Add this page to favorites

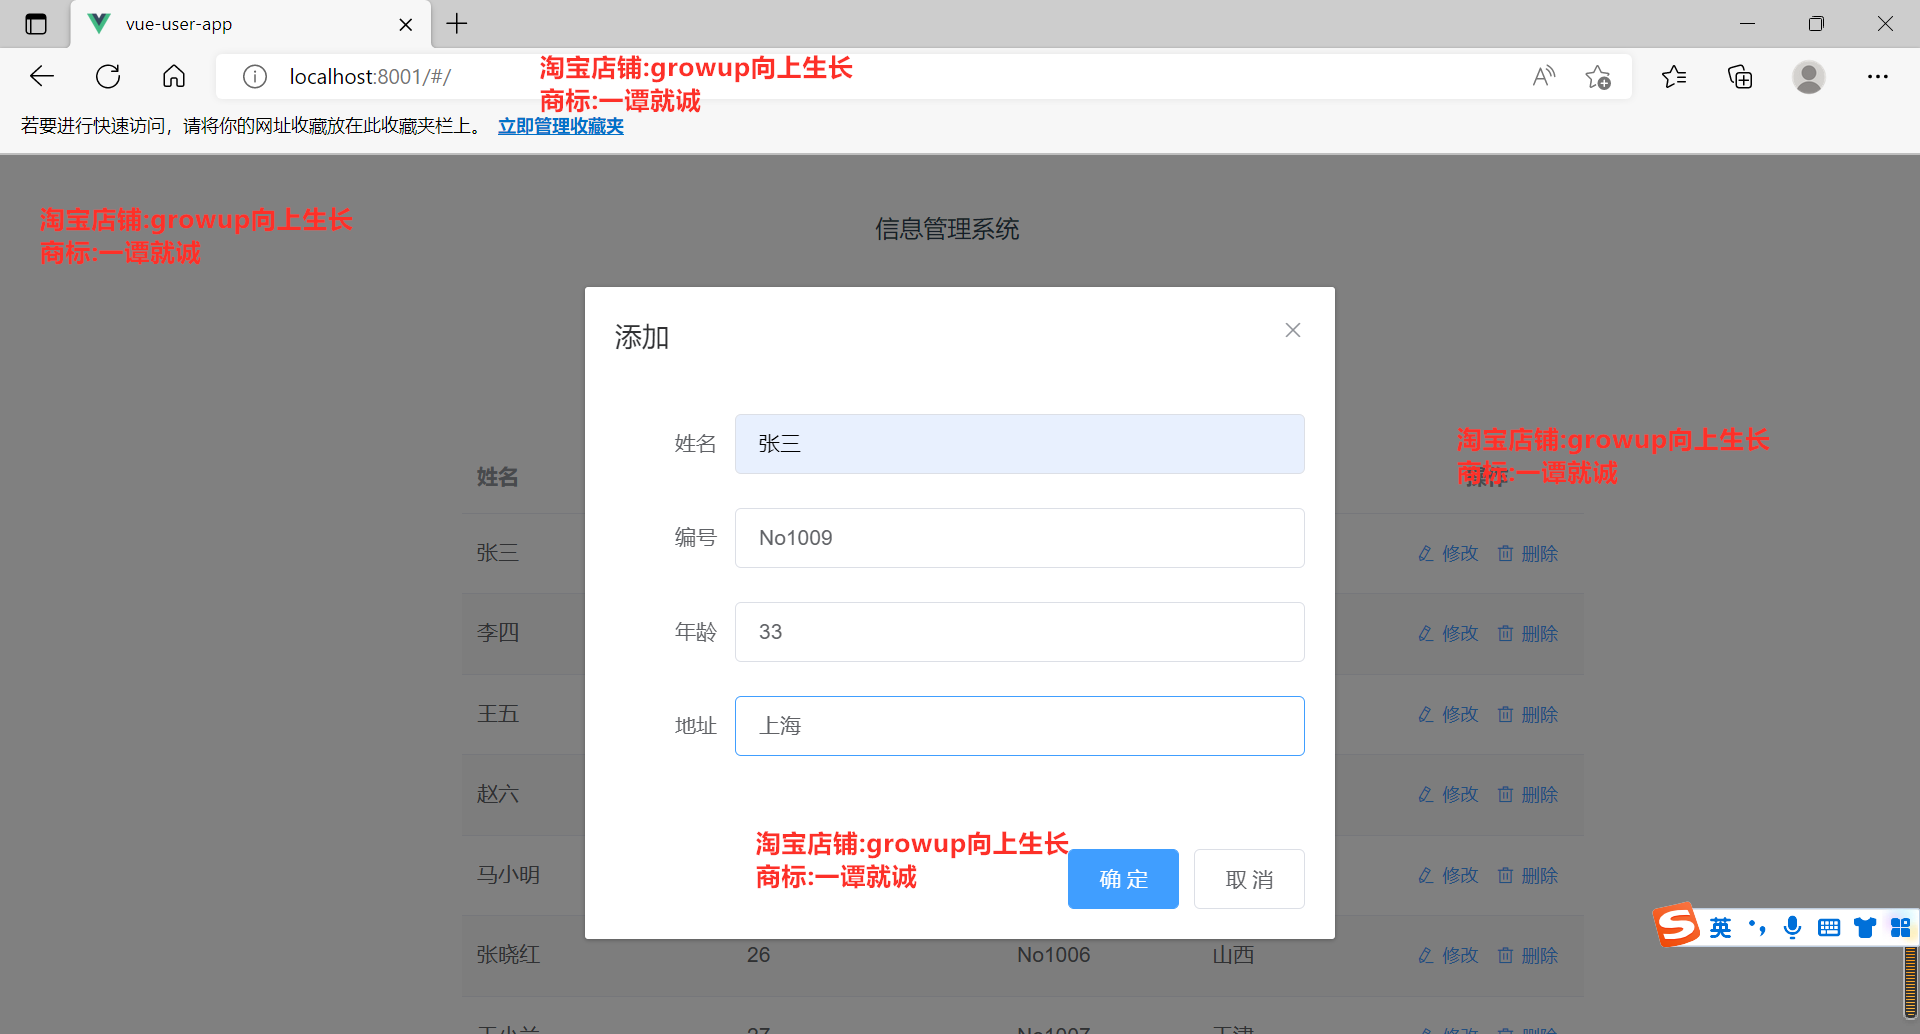point(1598,76)
